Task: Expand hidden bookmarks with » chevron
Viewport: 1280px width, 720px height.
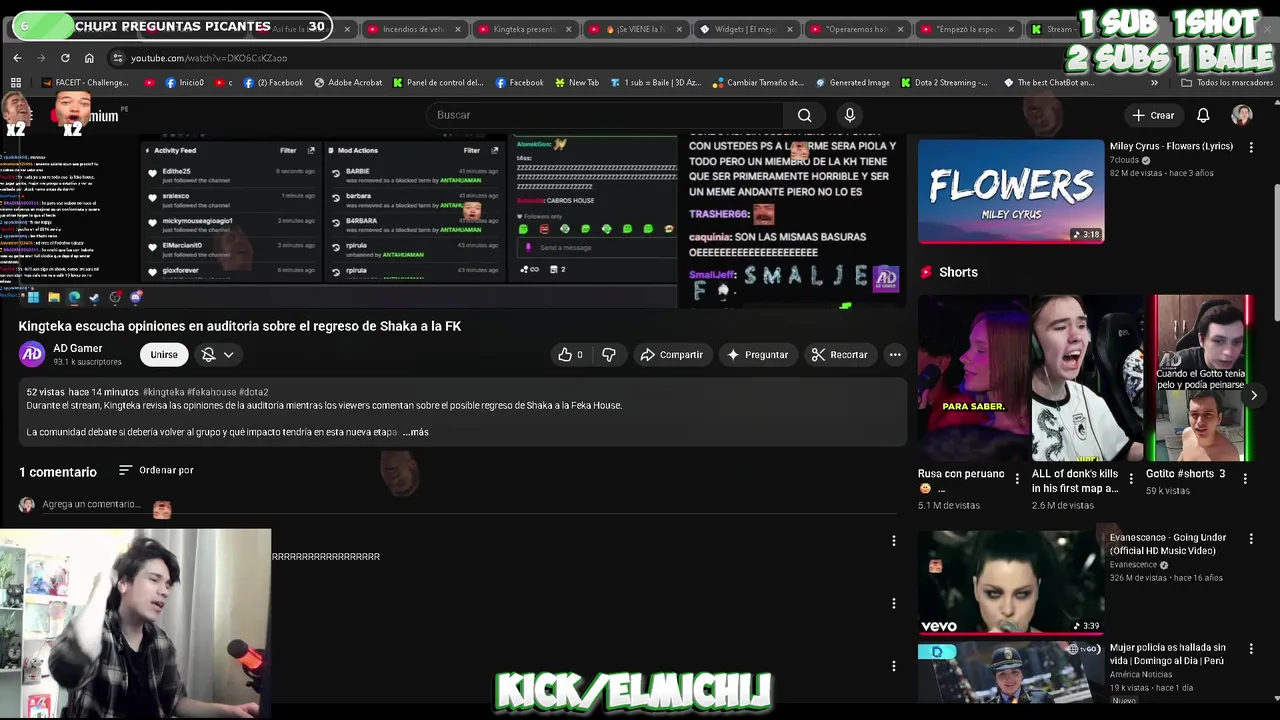Action: tap(1154, 83)
